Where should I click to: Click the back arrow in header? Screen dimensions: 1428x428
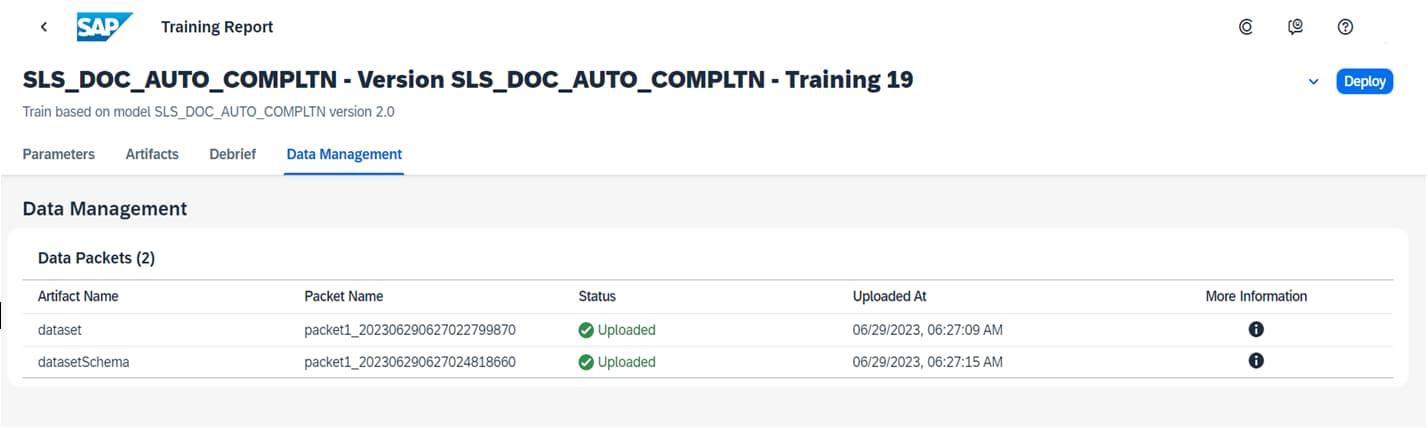(x=44, y=27)
